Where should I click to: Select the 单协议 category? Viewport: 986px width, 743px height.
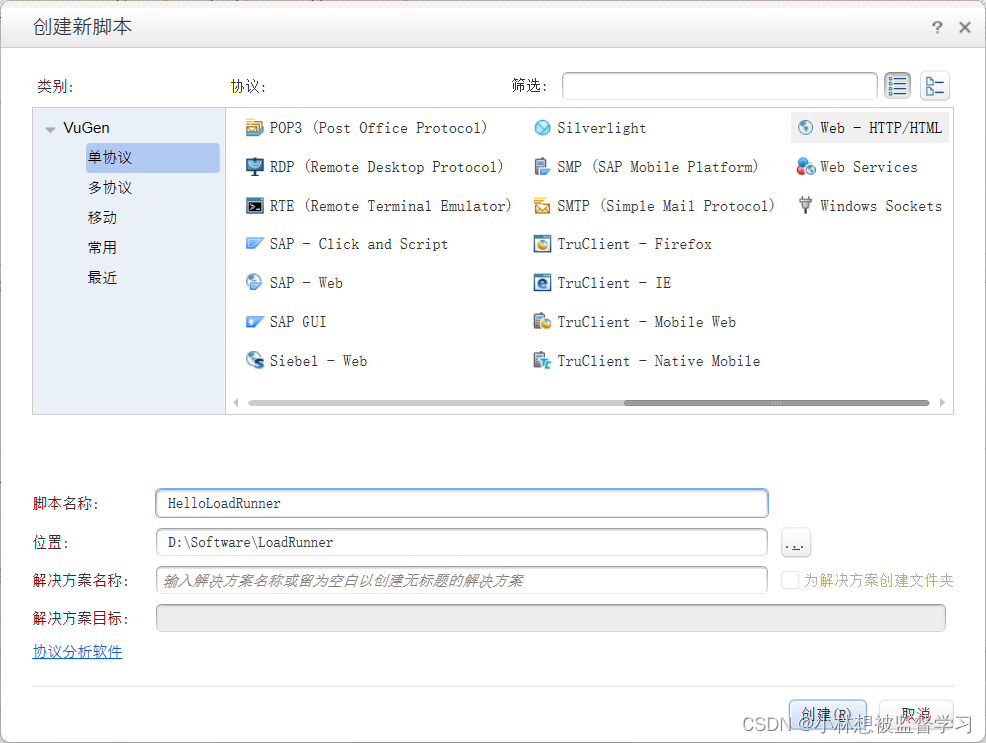[x=153, y=158]
